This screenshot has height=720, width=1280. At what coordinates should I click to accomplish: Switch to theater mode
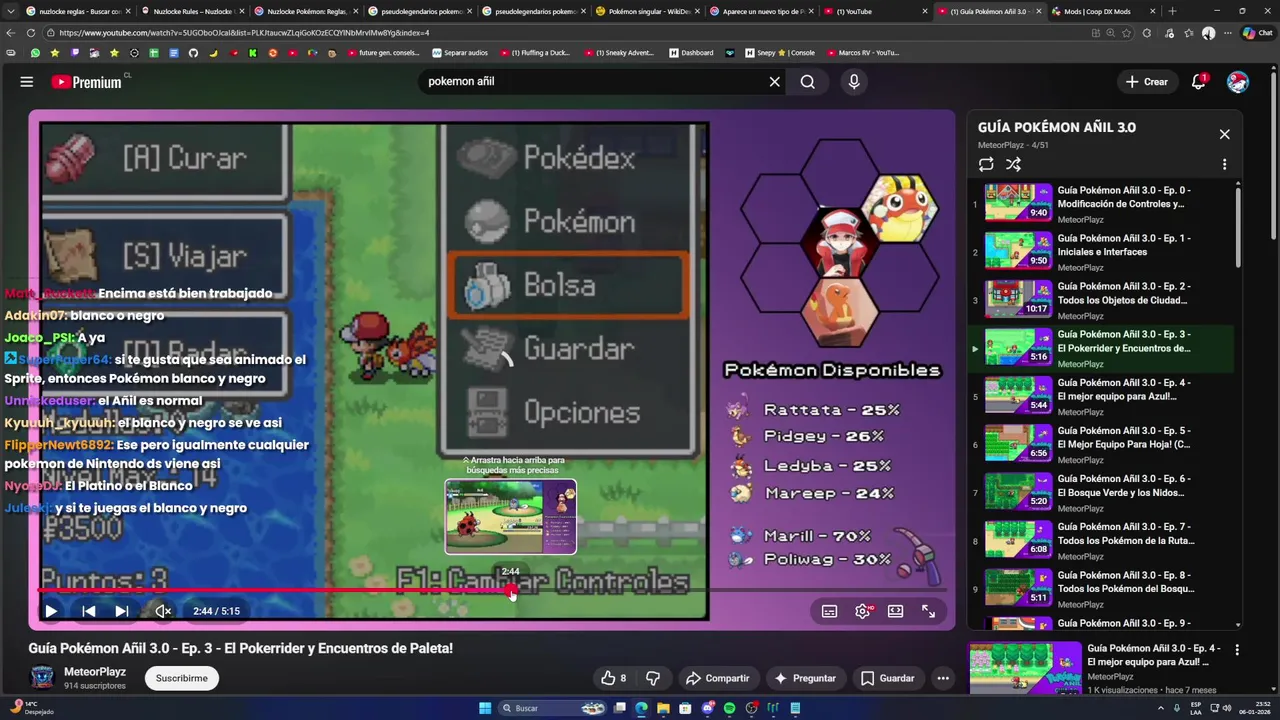point(895,611)
